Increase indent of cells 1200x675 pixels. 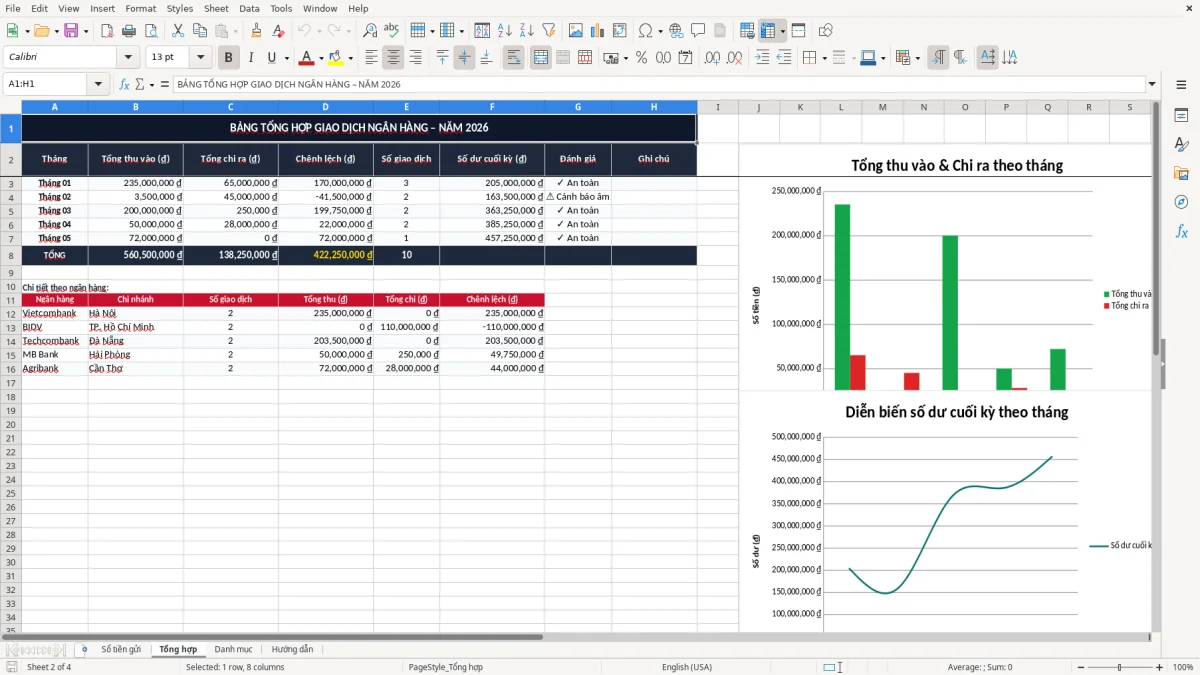click(762, 58)
